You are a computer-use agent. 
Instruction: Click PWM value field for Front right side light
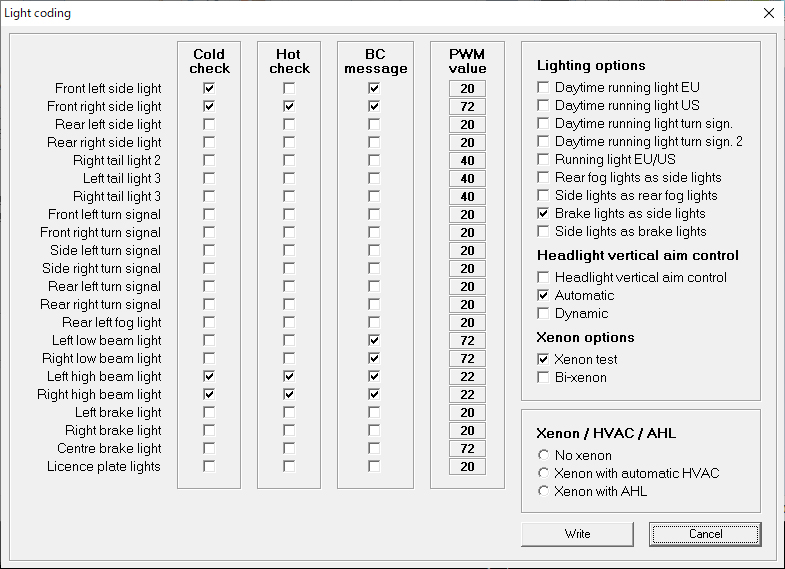coord(467,107)
